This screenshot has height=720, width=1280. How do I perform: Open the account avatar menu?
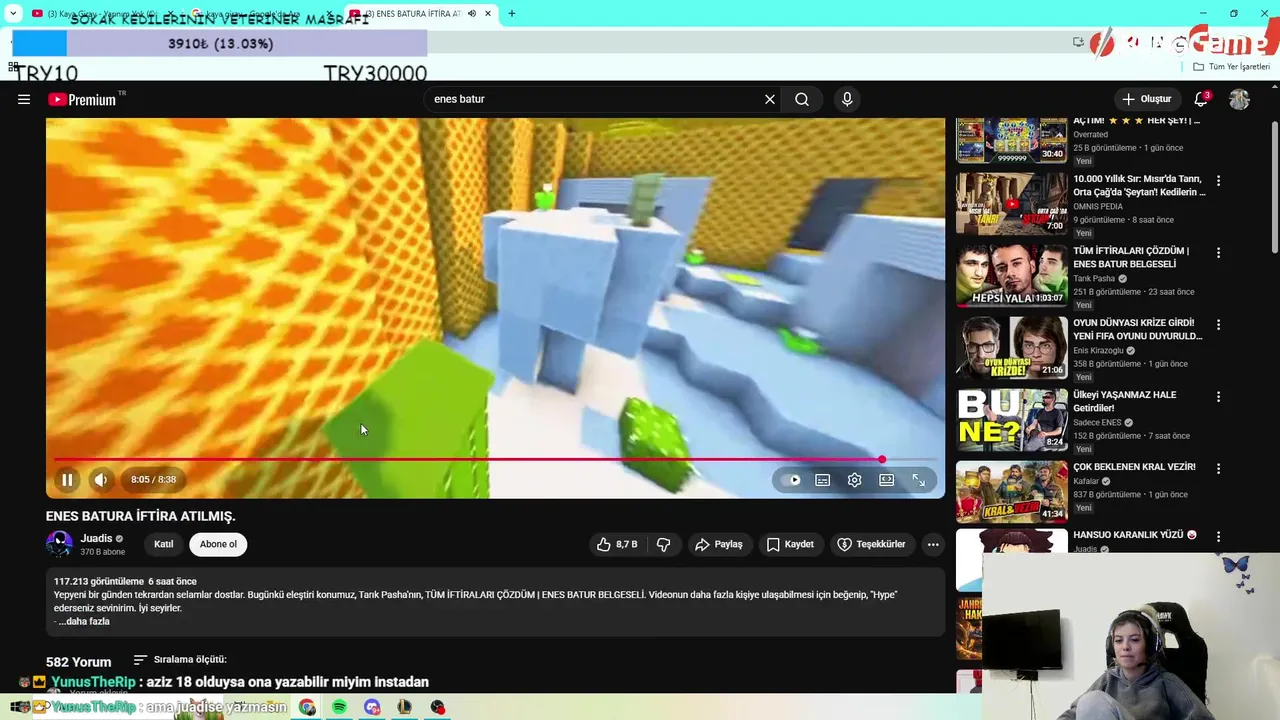1239,99
